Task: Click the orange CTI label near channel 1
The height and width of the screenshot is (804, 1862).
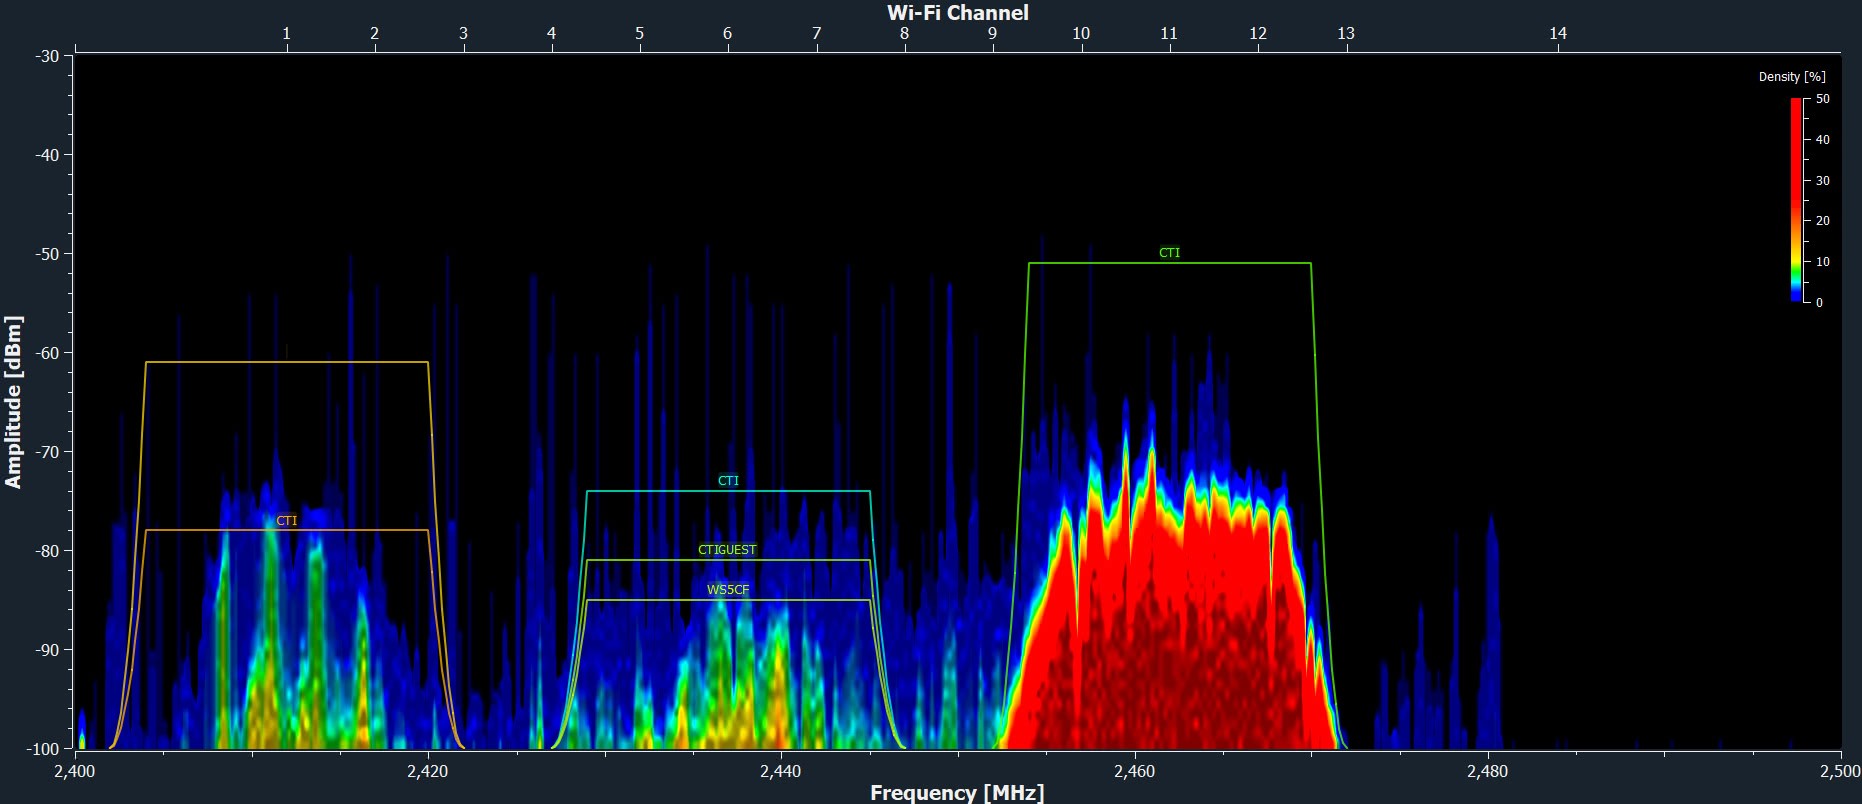Action: [286, 521]
